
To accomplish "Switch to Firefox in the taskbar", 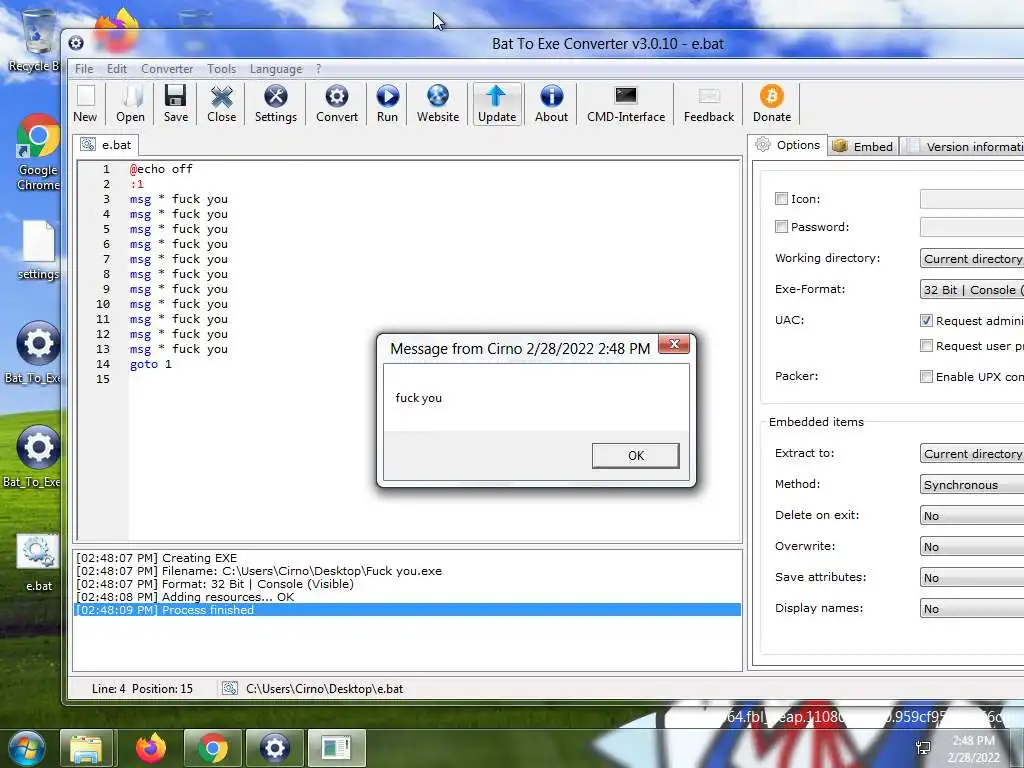I will (151, 748).
